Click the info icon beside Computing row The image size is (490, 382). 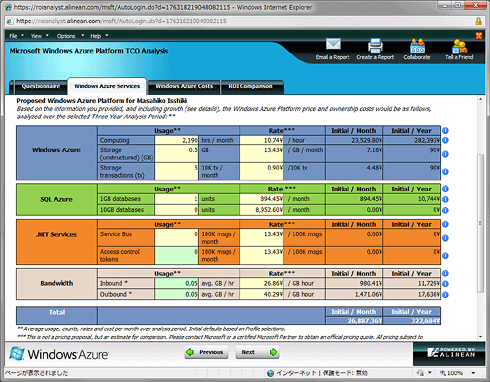click(445, 140)
